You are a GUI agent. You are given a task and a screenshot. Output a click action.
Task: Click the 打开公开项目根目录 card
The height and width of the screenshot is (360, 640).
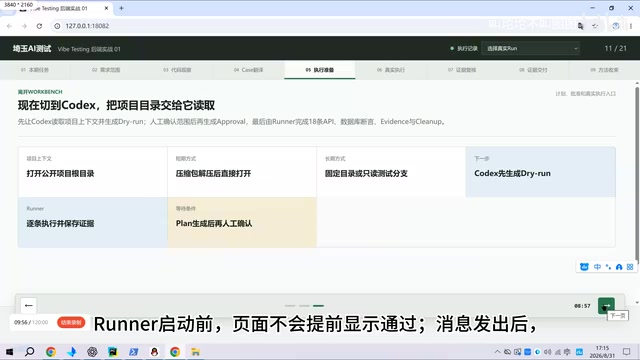pyautogui.click(x=93, y=172)
